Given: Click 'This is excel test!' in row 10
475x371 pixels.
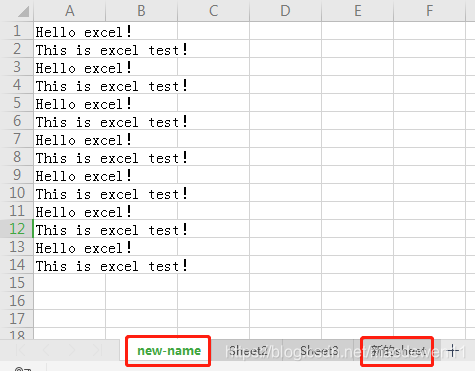Looking at the screenshot, I should click(111, 194).
